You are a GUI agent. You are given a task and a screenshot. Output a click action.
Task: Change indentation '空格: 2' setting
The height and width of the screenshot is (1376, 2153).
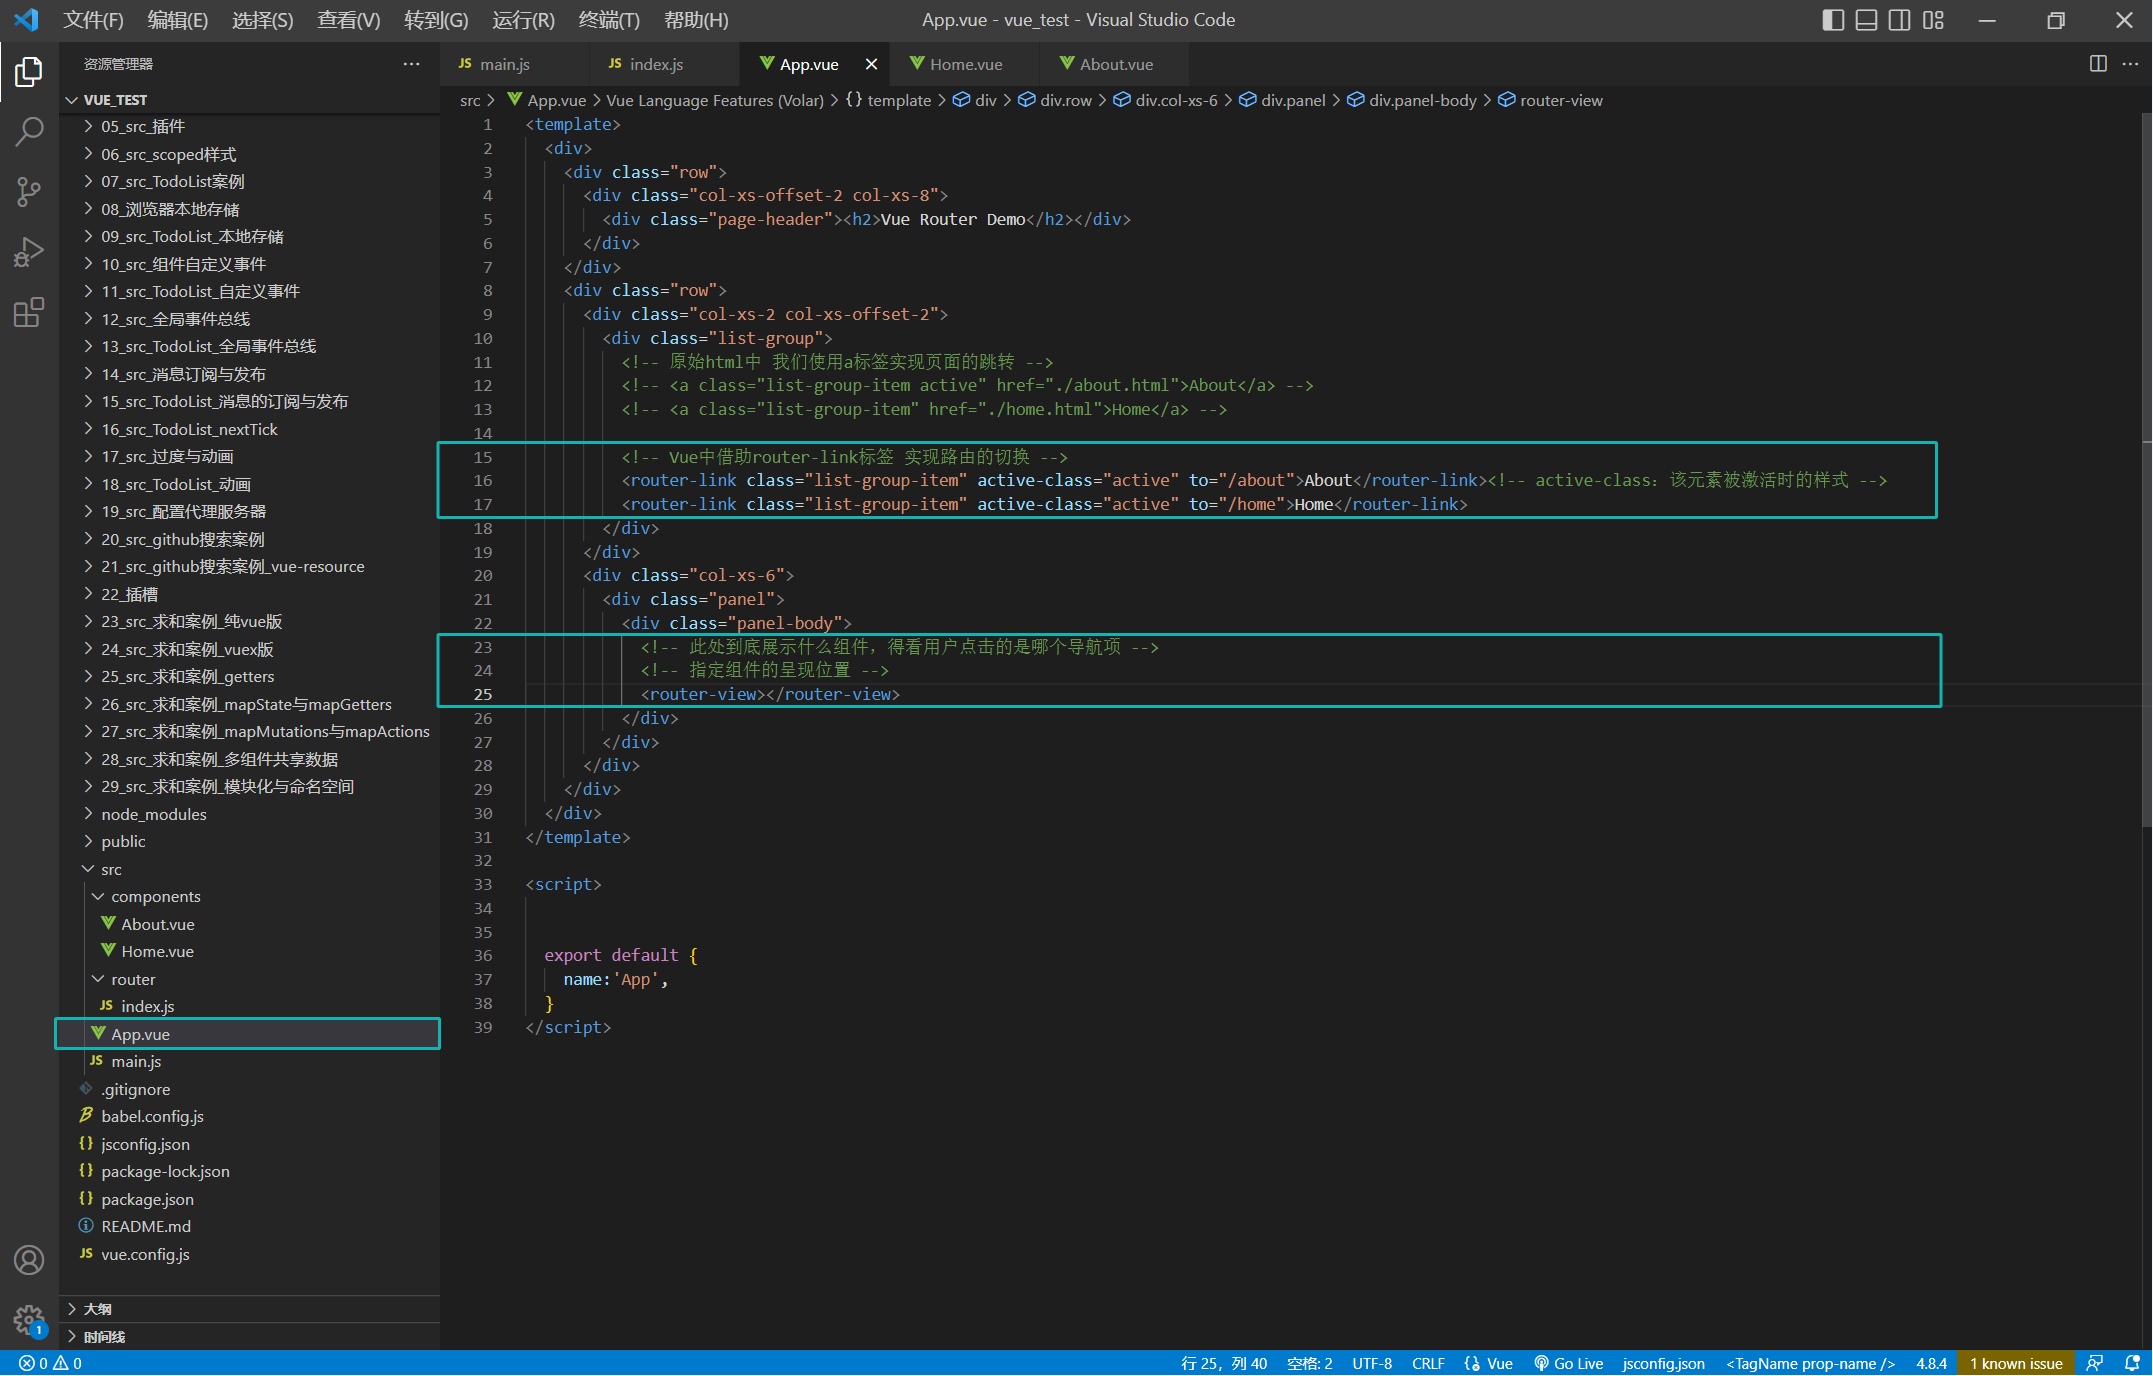click(x=1309, y=1363)
